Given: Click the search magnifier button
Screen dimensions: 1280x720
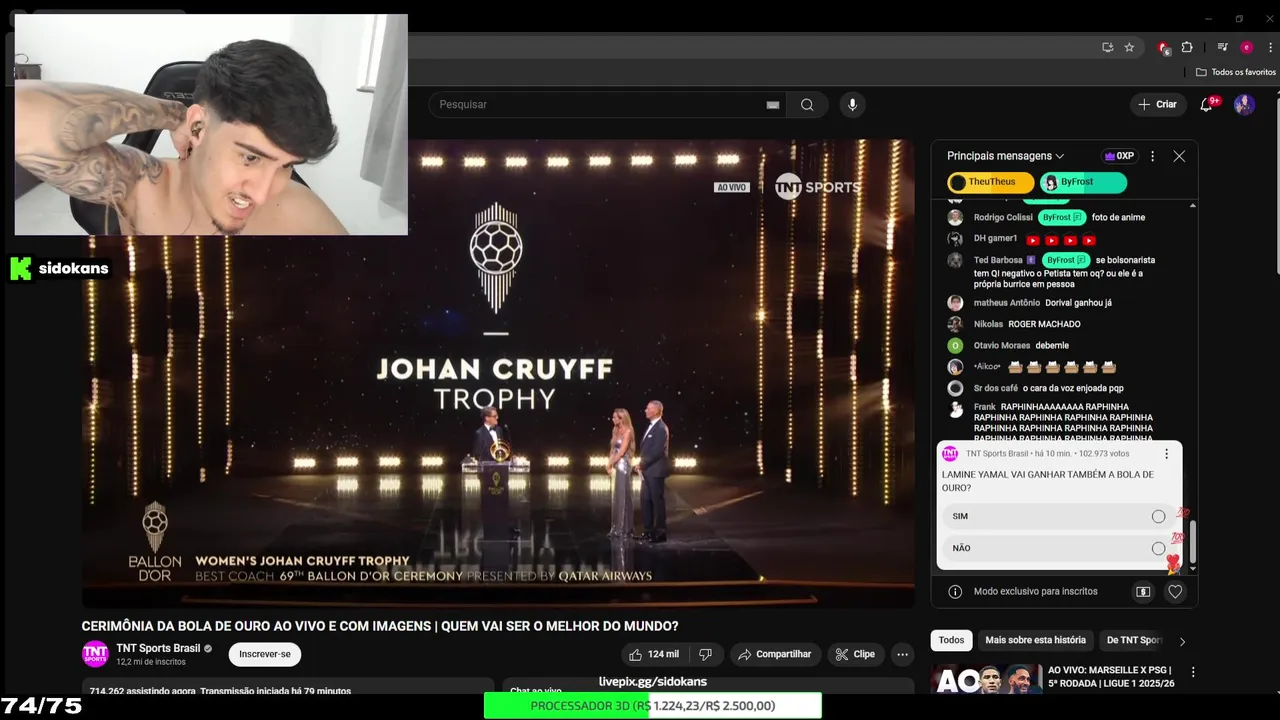Looking at the screenshot, I should point(807,105).
